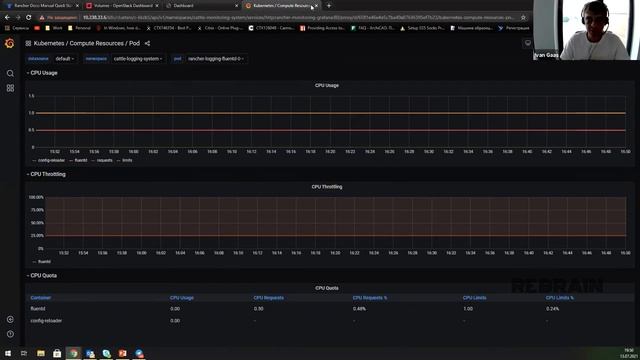Open the Dashboards grid icon in sidebar
Image resolution: width=640 pixels, height=360 pixels.
10,88
